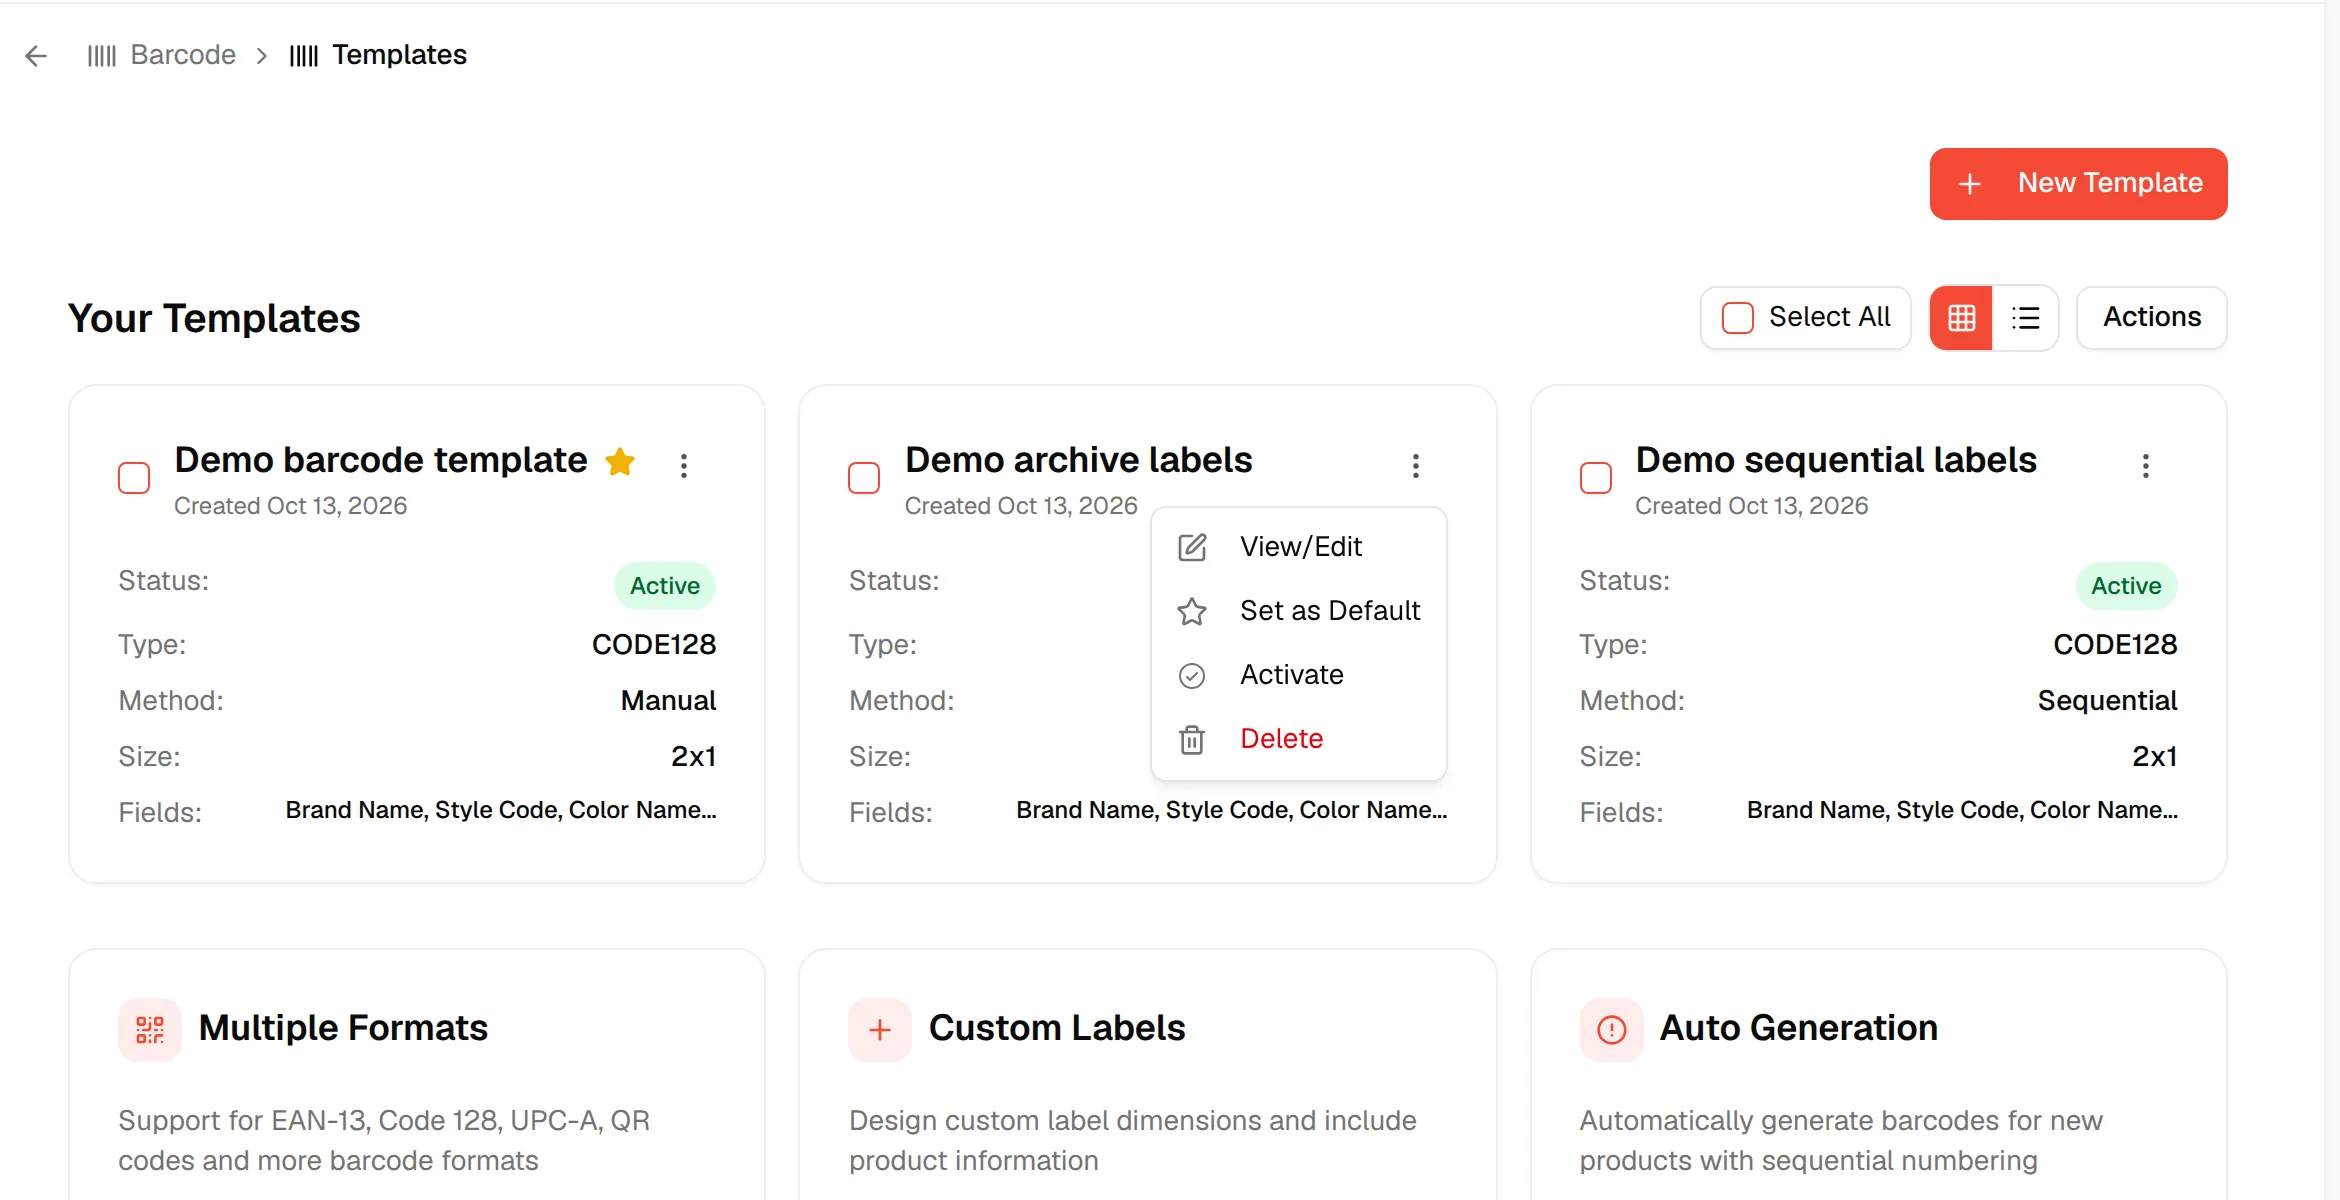Click the Custom Labels heading
The height and width of the screenshot is (1200, 2340).
[x=1057, y=1028]
